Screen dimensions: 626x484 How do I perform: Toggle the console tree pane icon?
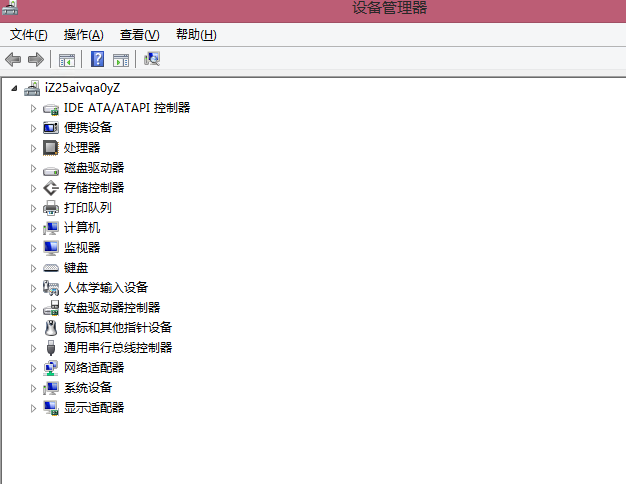67,60
